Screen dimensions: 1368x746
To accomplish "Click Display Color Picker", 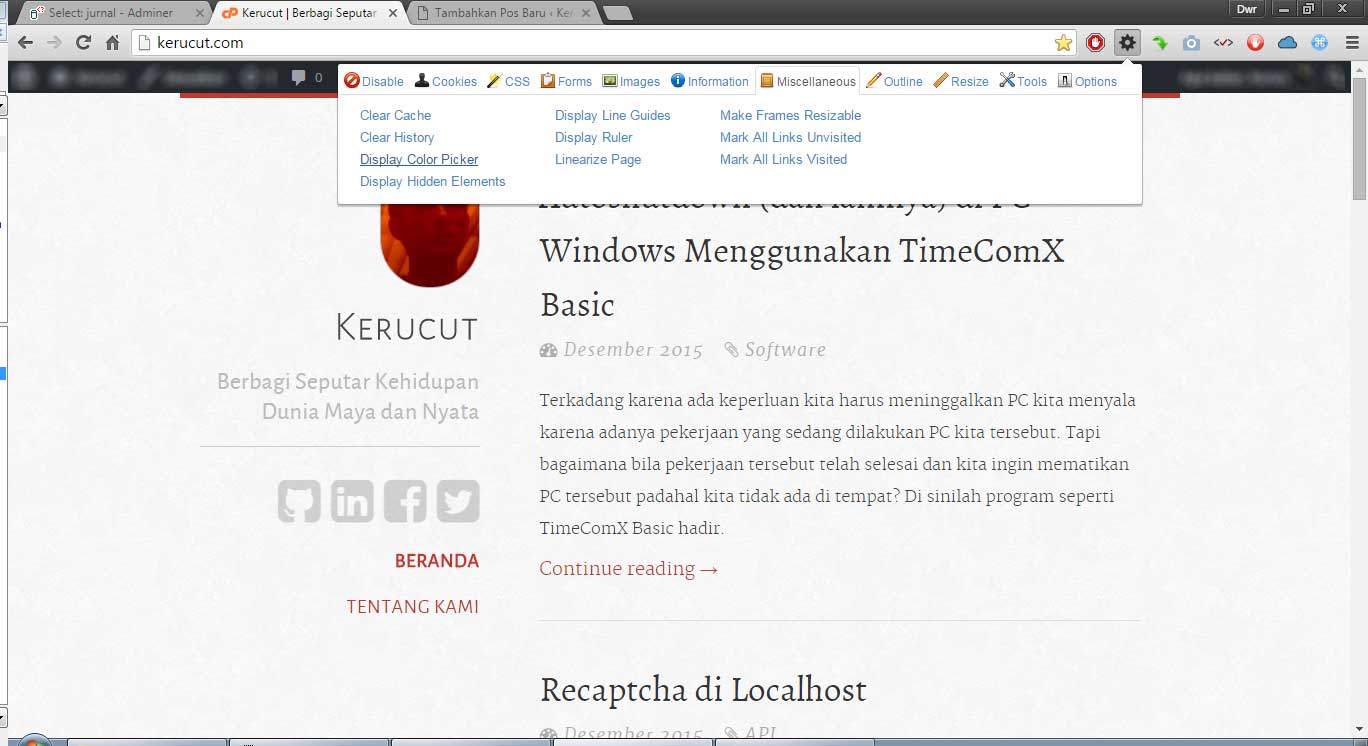I will click(419, 159).
